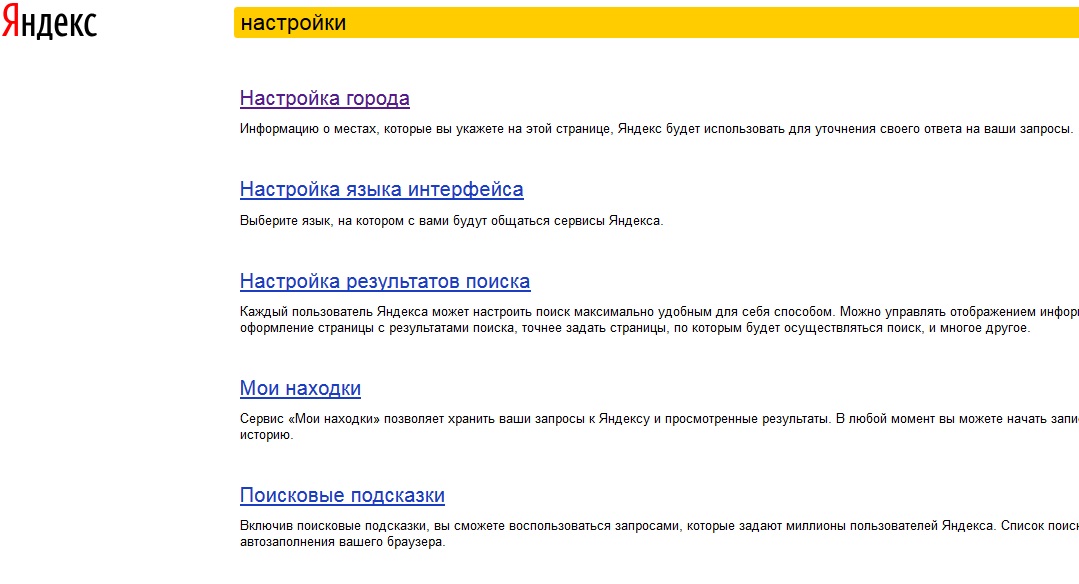
Task: Open the Настройка языка интерфейса link
Action: (x=382, y=189)
